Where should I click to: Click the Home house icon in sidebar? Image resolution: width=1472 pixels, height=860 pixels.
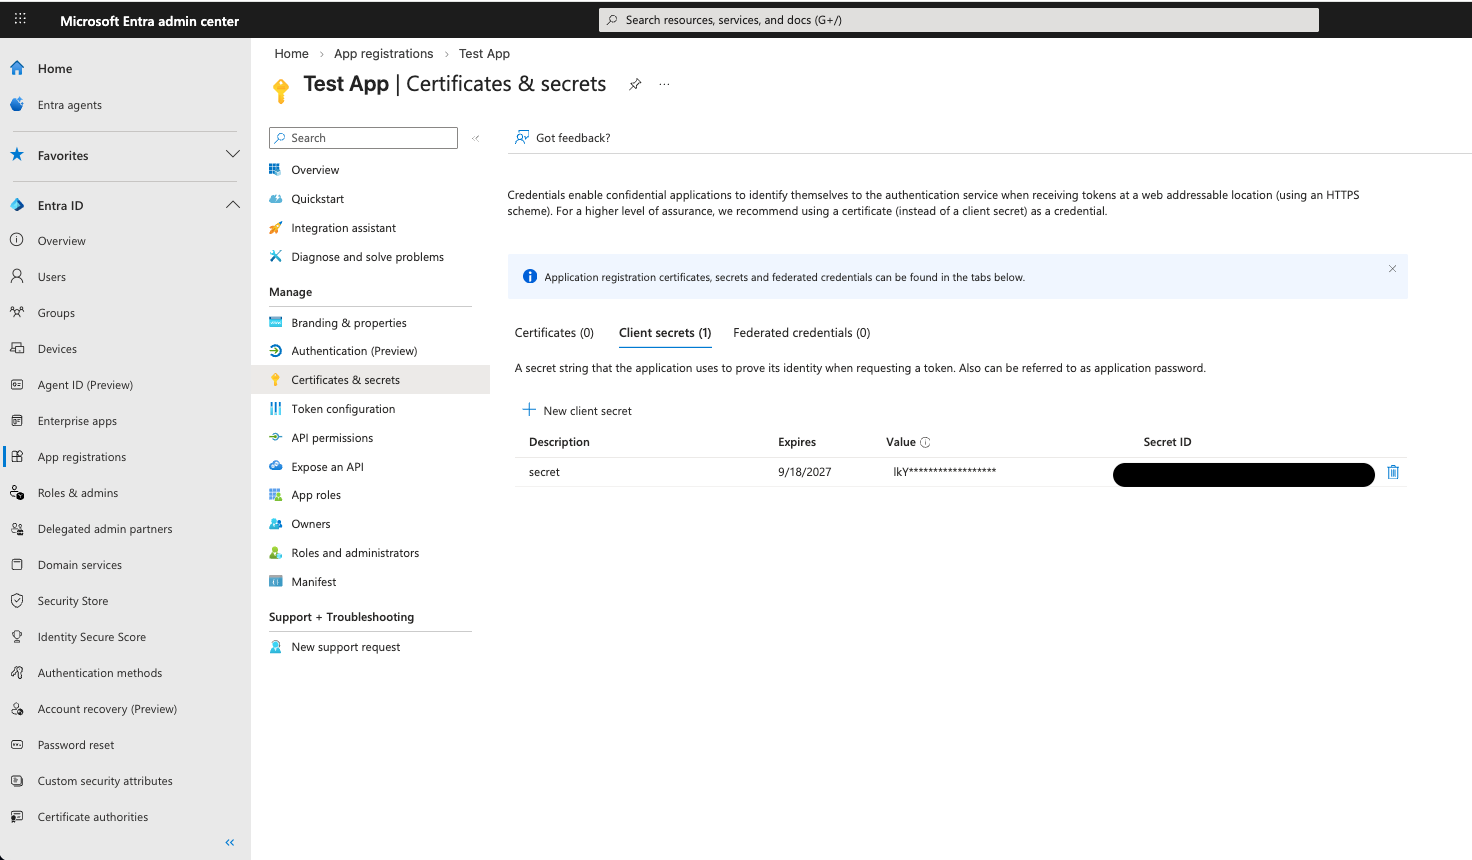point(17,68)
